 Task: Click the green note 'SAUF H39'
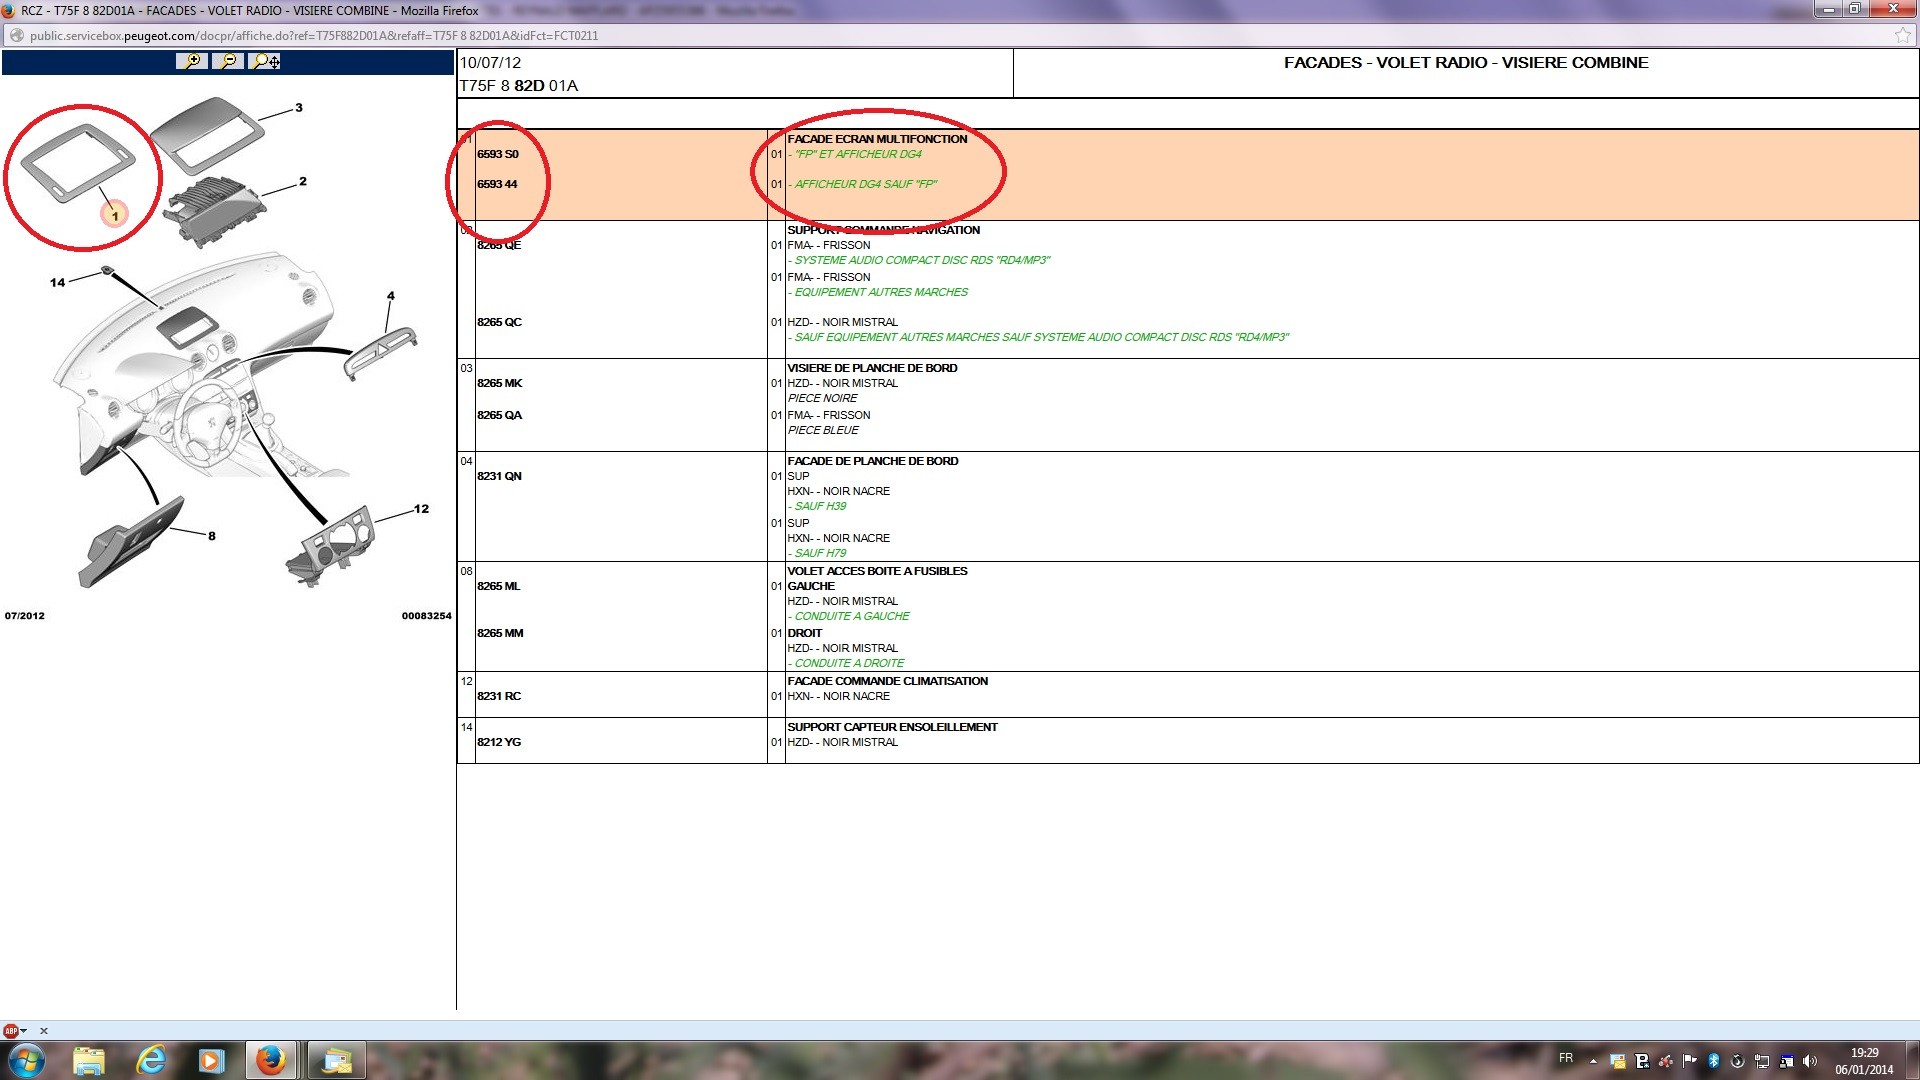(x=820, y=506)
